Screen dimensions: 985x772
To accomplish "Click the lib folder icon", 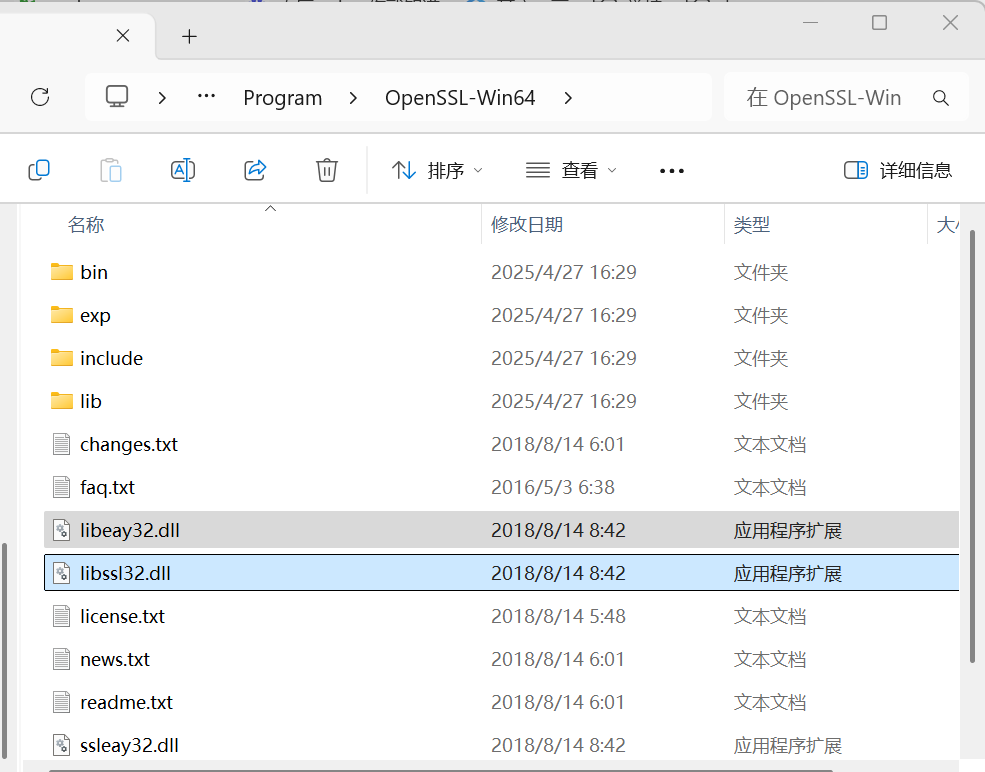I will tap(62, 401).
